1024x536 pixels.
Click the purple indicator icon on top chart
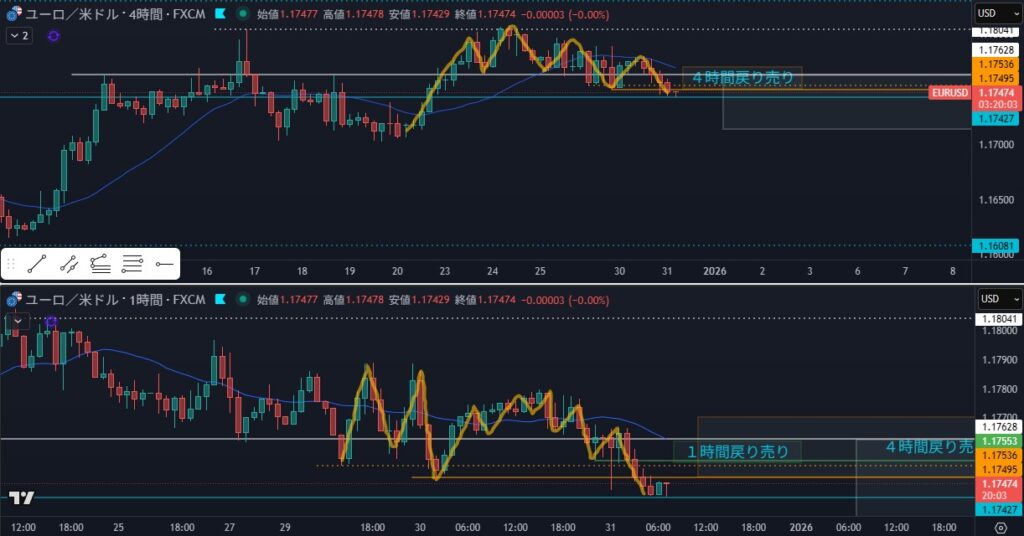pyautogui.click(x=53, y=36)
